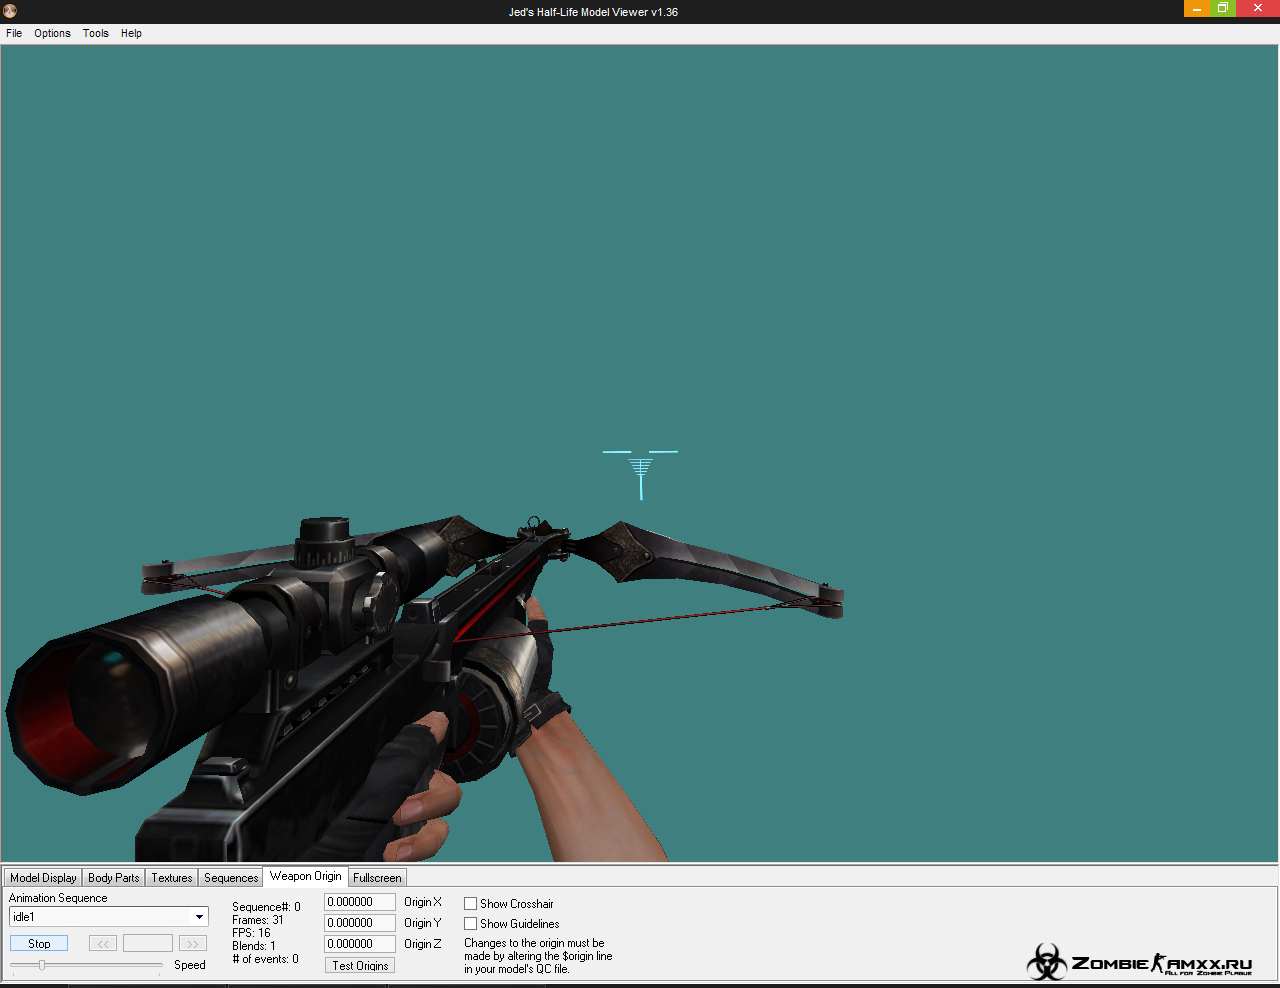Viewport: 1280px width, 988px height.
Task: Close the Model Viewer window
Action: [x=1258, y=8]
